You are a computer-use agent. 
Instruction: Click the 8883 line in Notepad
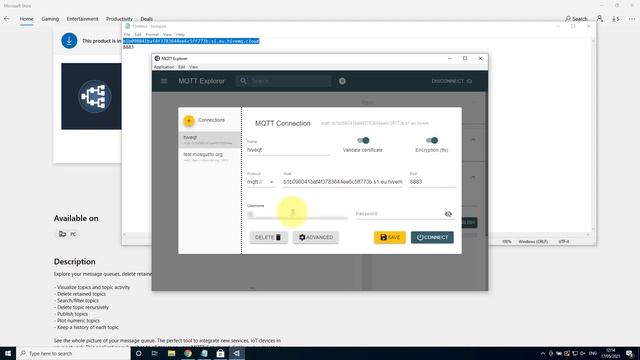click(x=128, y=47)
